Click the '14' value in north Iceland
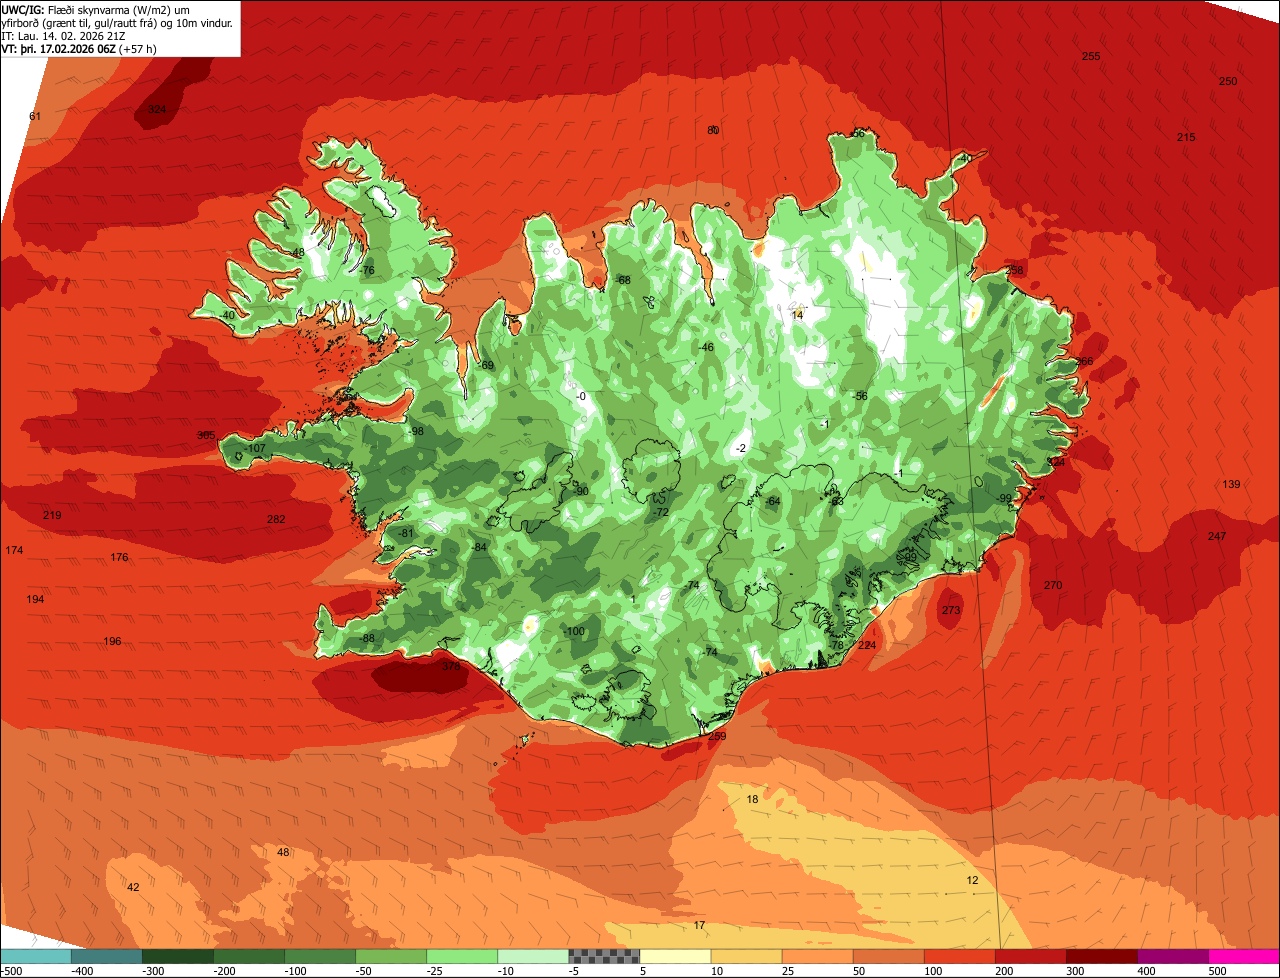Image resolution: width=1280 pixels, height=978 pixels. [797, 314]
